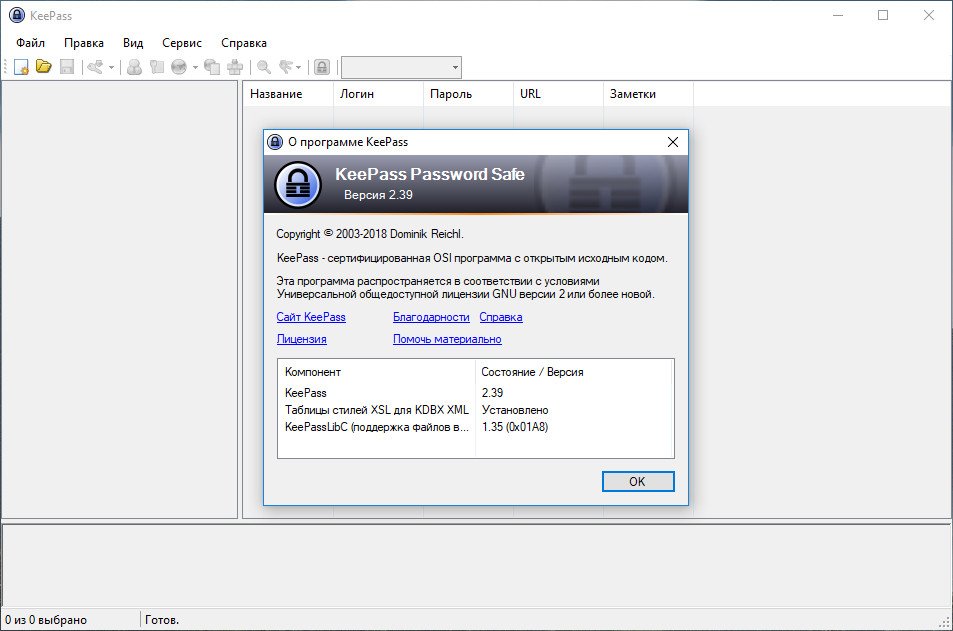Click the Show Entries keys icon

click(286, 67)
